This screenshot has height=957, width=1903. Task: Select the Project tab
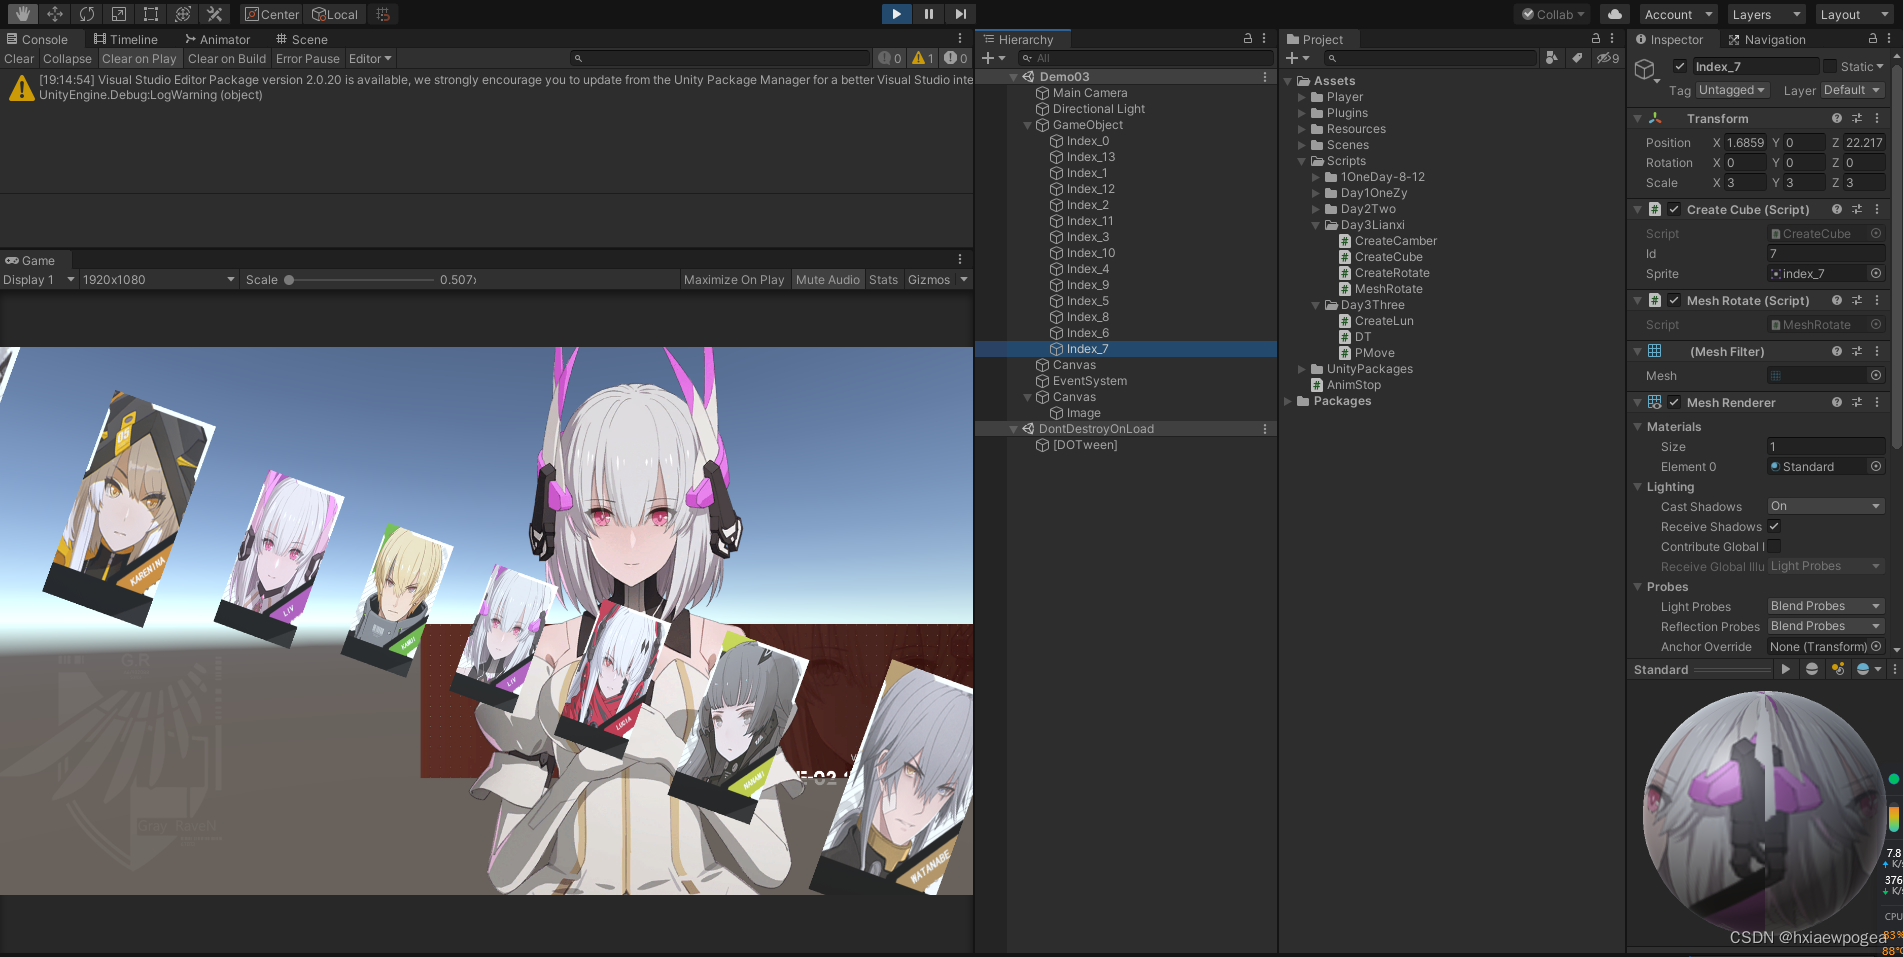tap(1315, 39)
